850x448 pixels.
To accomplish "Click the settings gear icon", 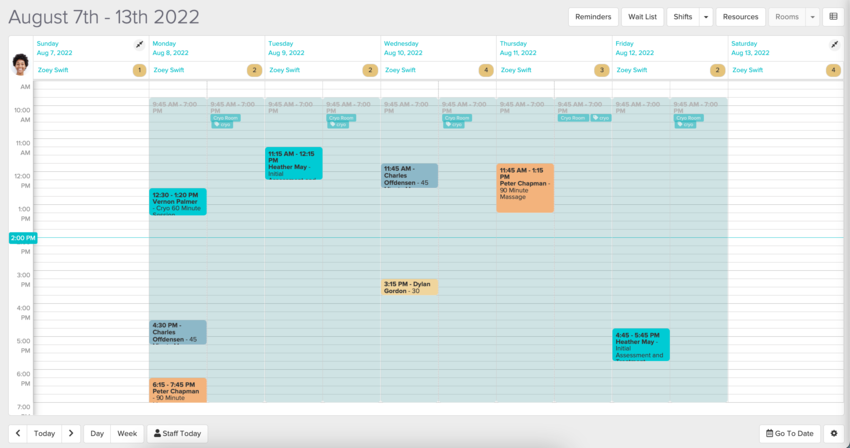I will [x=833, y=433].
